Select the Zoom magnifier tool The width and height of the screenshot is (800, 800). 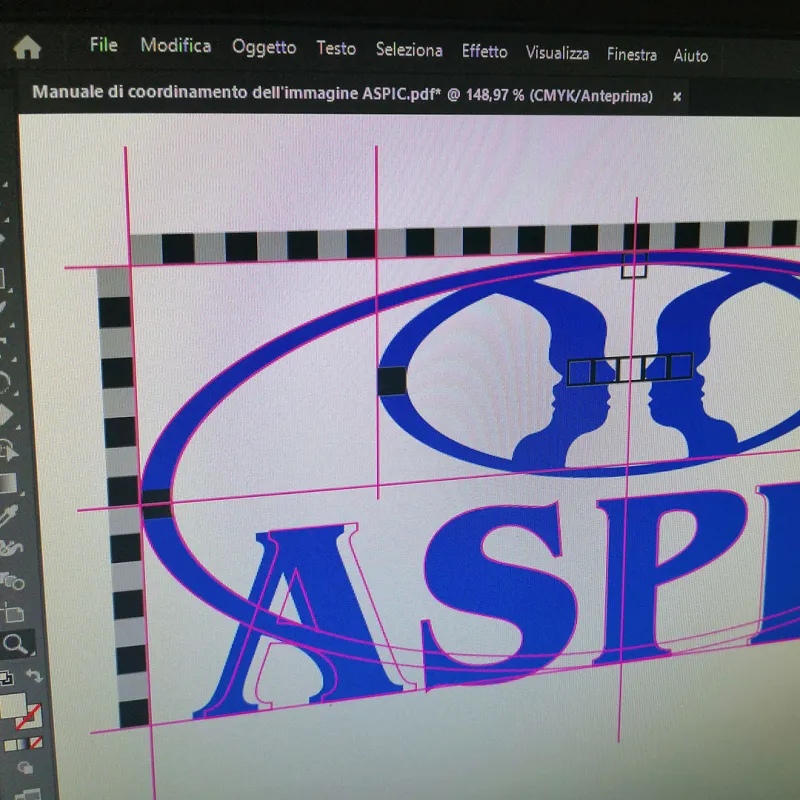(x=16, y=644)
